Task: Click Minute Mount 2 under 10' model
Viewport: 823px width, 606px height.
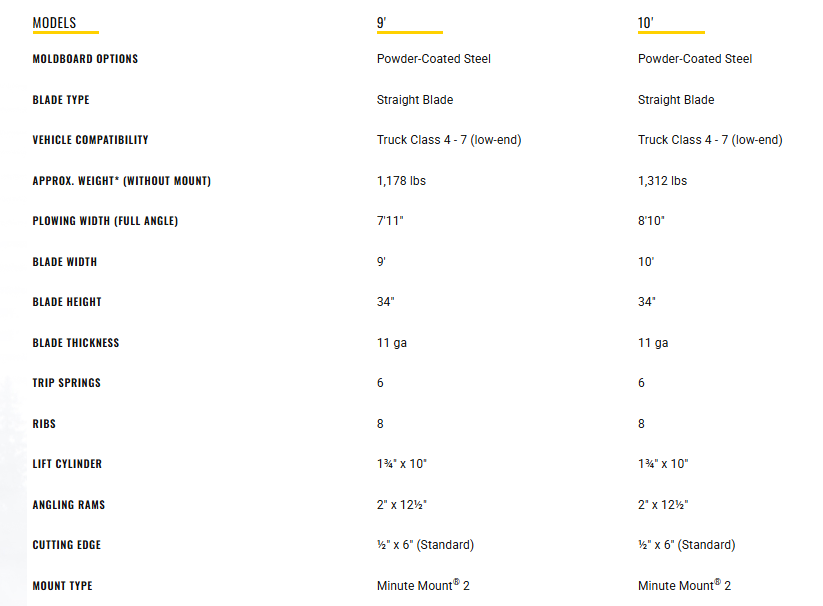Action: pyautogui.click(x=684, y=585)
